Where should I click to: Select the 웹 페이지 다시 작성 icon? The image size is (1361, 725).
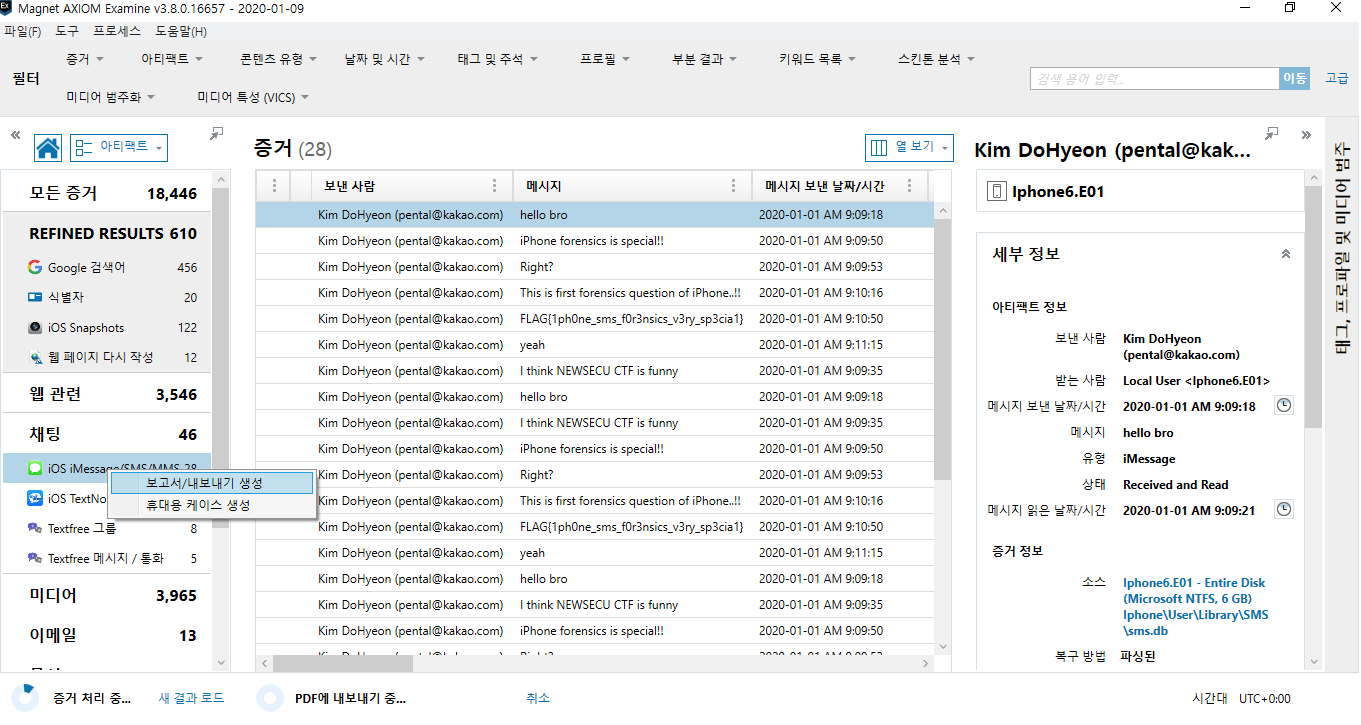[35, 357]
